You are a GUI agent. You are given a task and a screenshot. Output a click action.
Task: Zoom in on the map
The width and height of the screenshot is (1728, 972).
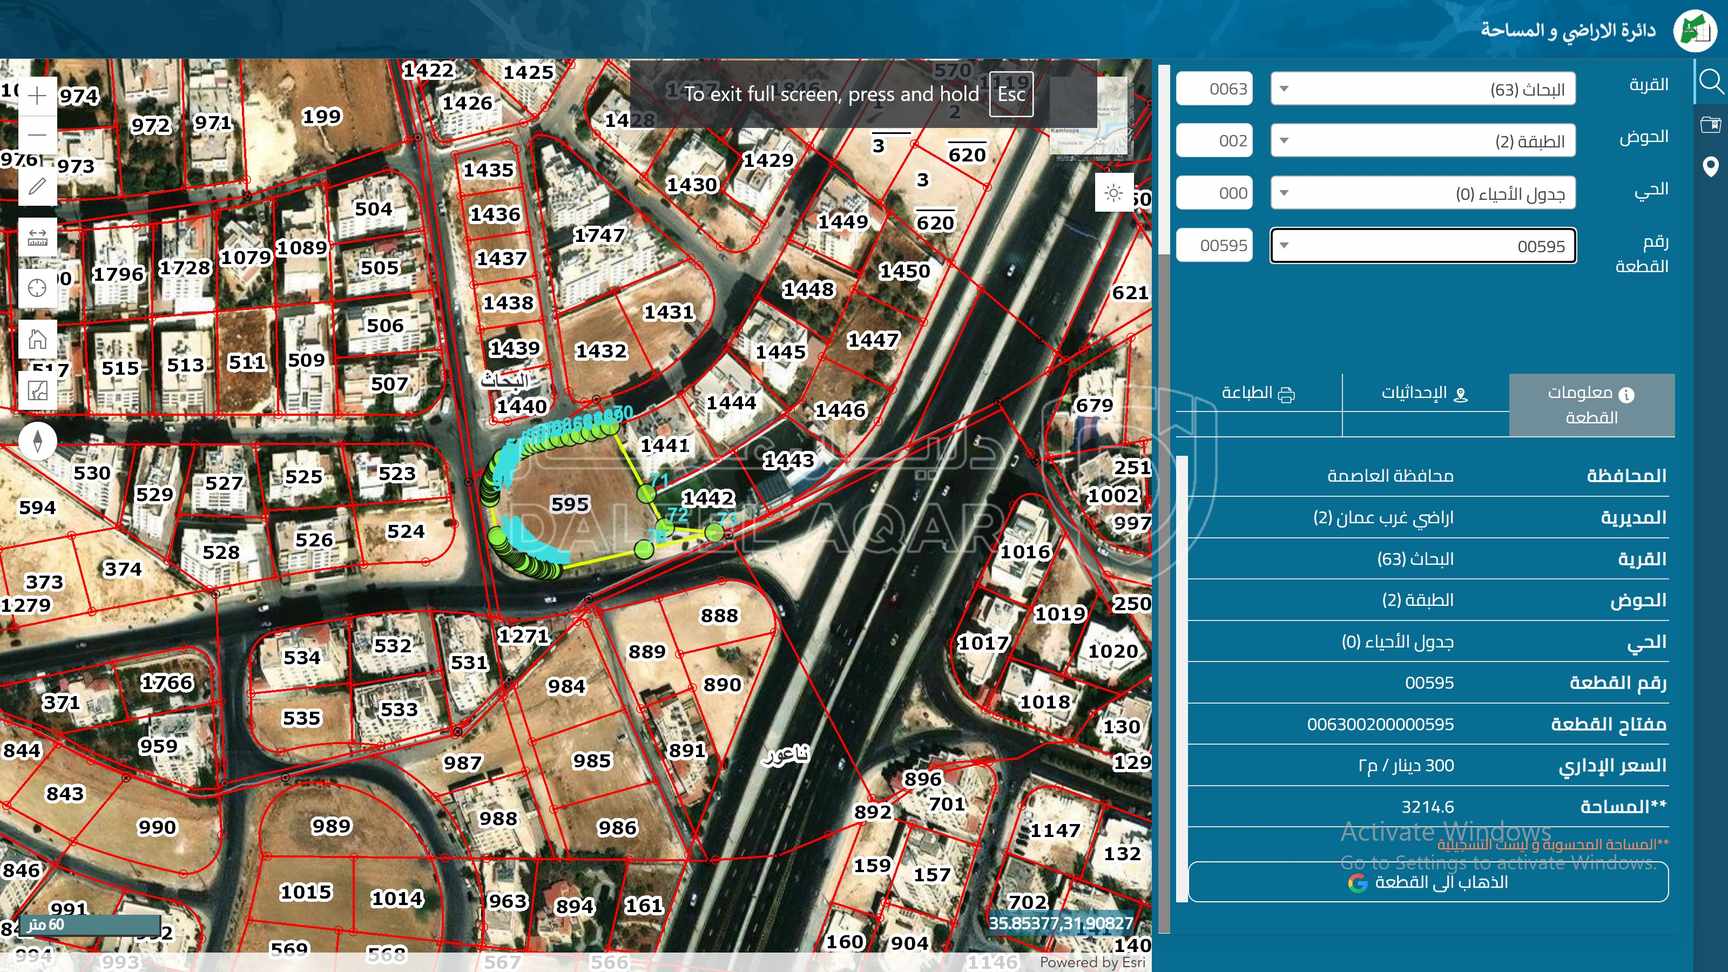click(37, 96)
